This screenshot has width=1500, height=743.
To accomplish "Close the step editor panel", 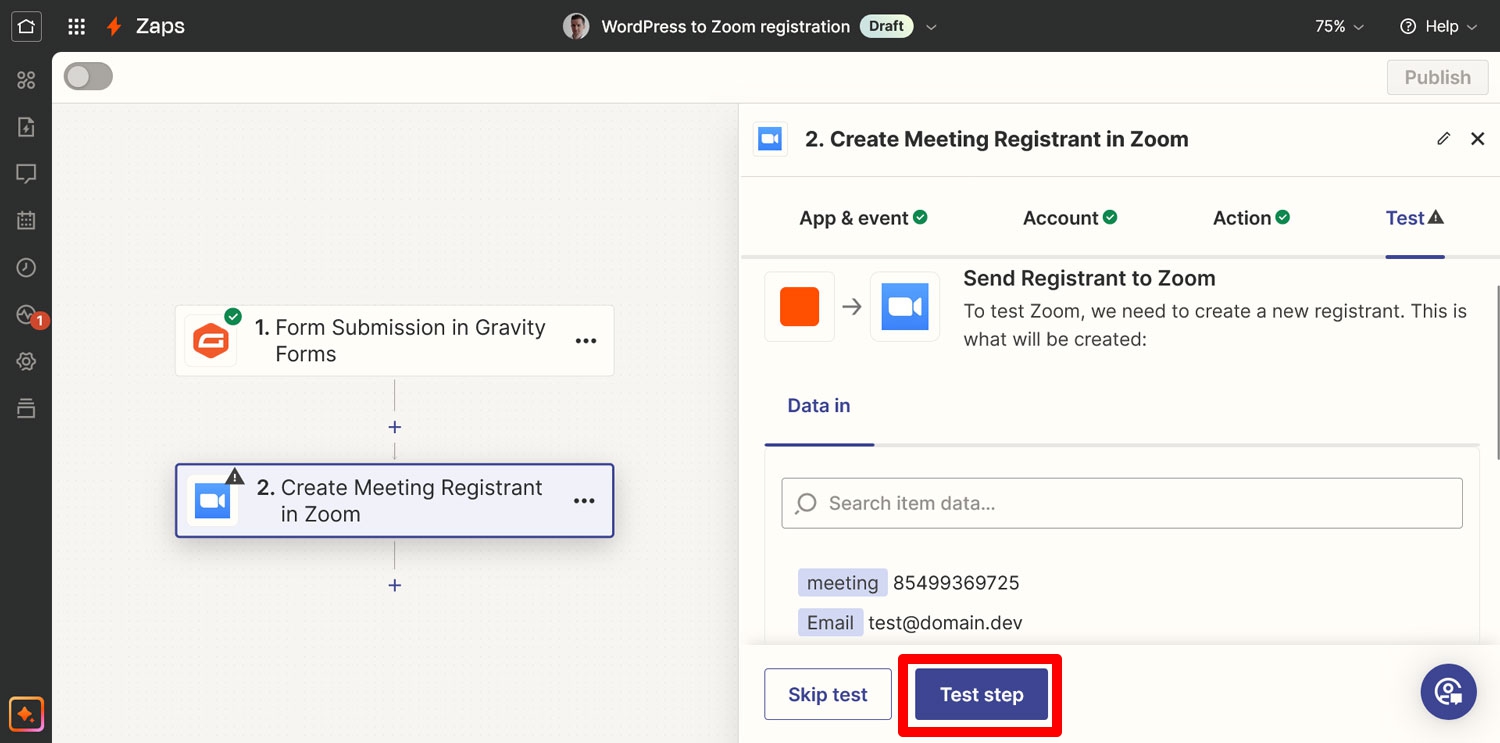I will coord(1477,139).
